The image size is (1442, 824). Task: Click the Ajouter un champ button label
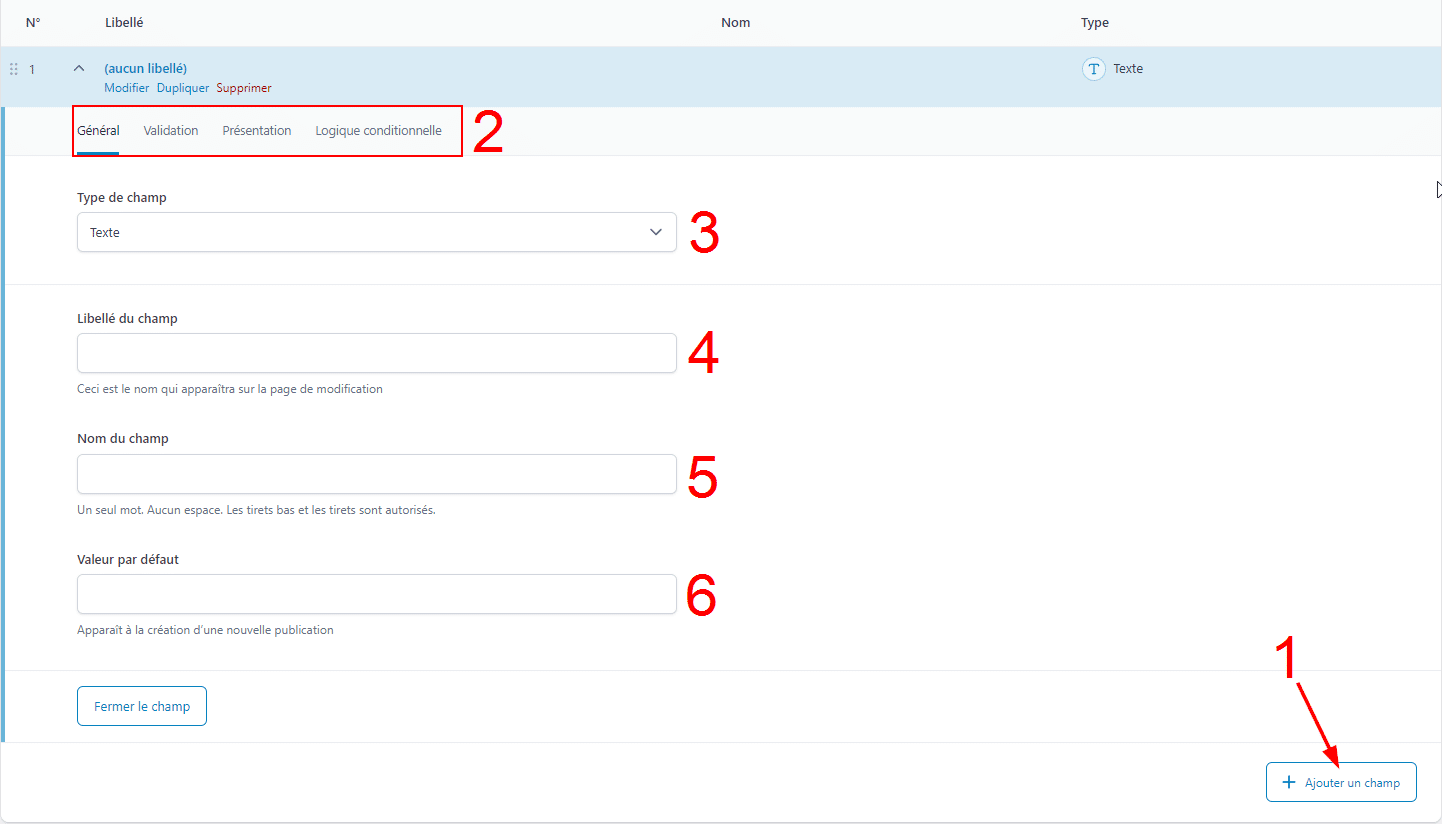coord(1352,782)
